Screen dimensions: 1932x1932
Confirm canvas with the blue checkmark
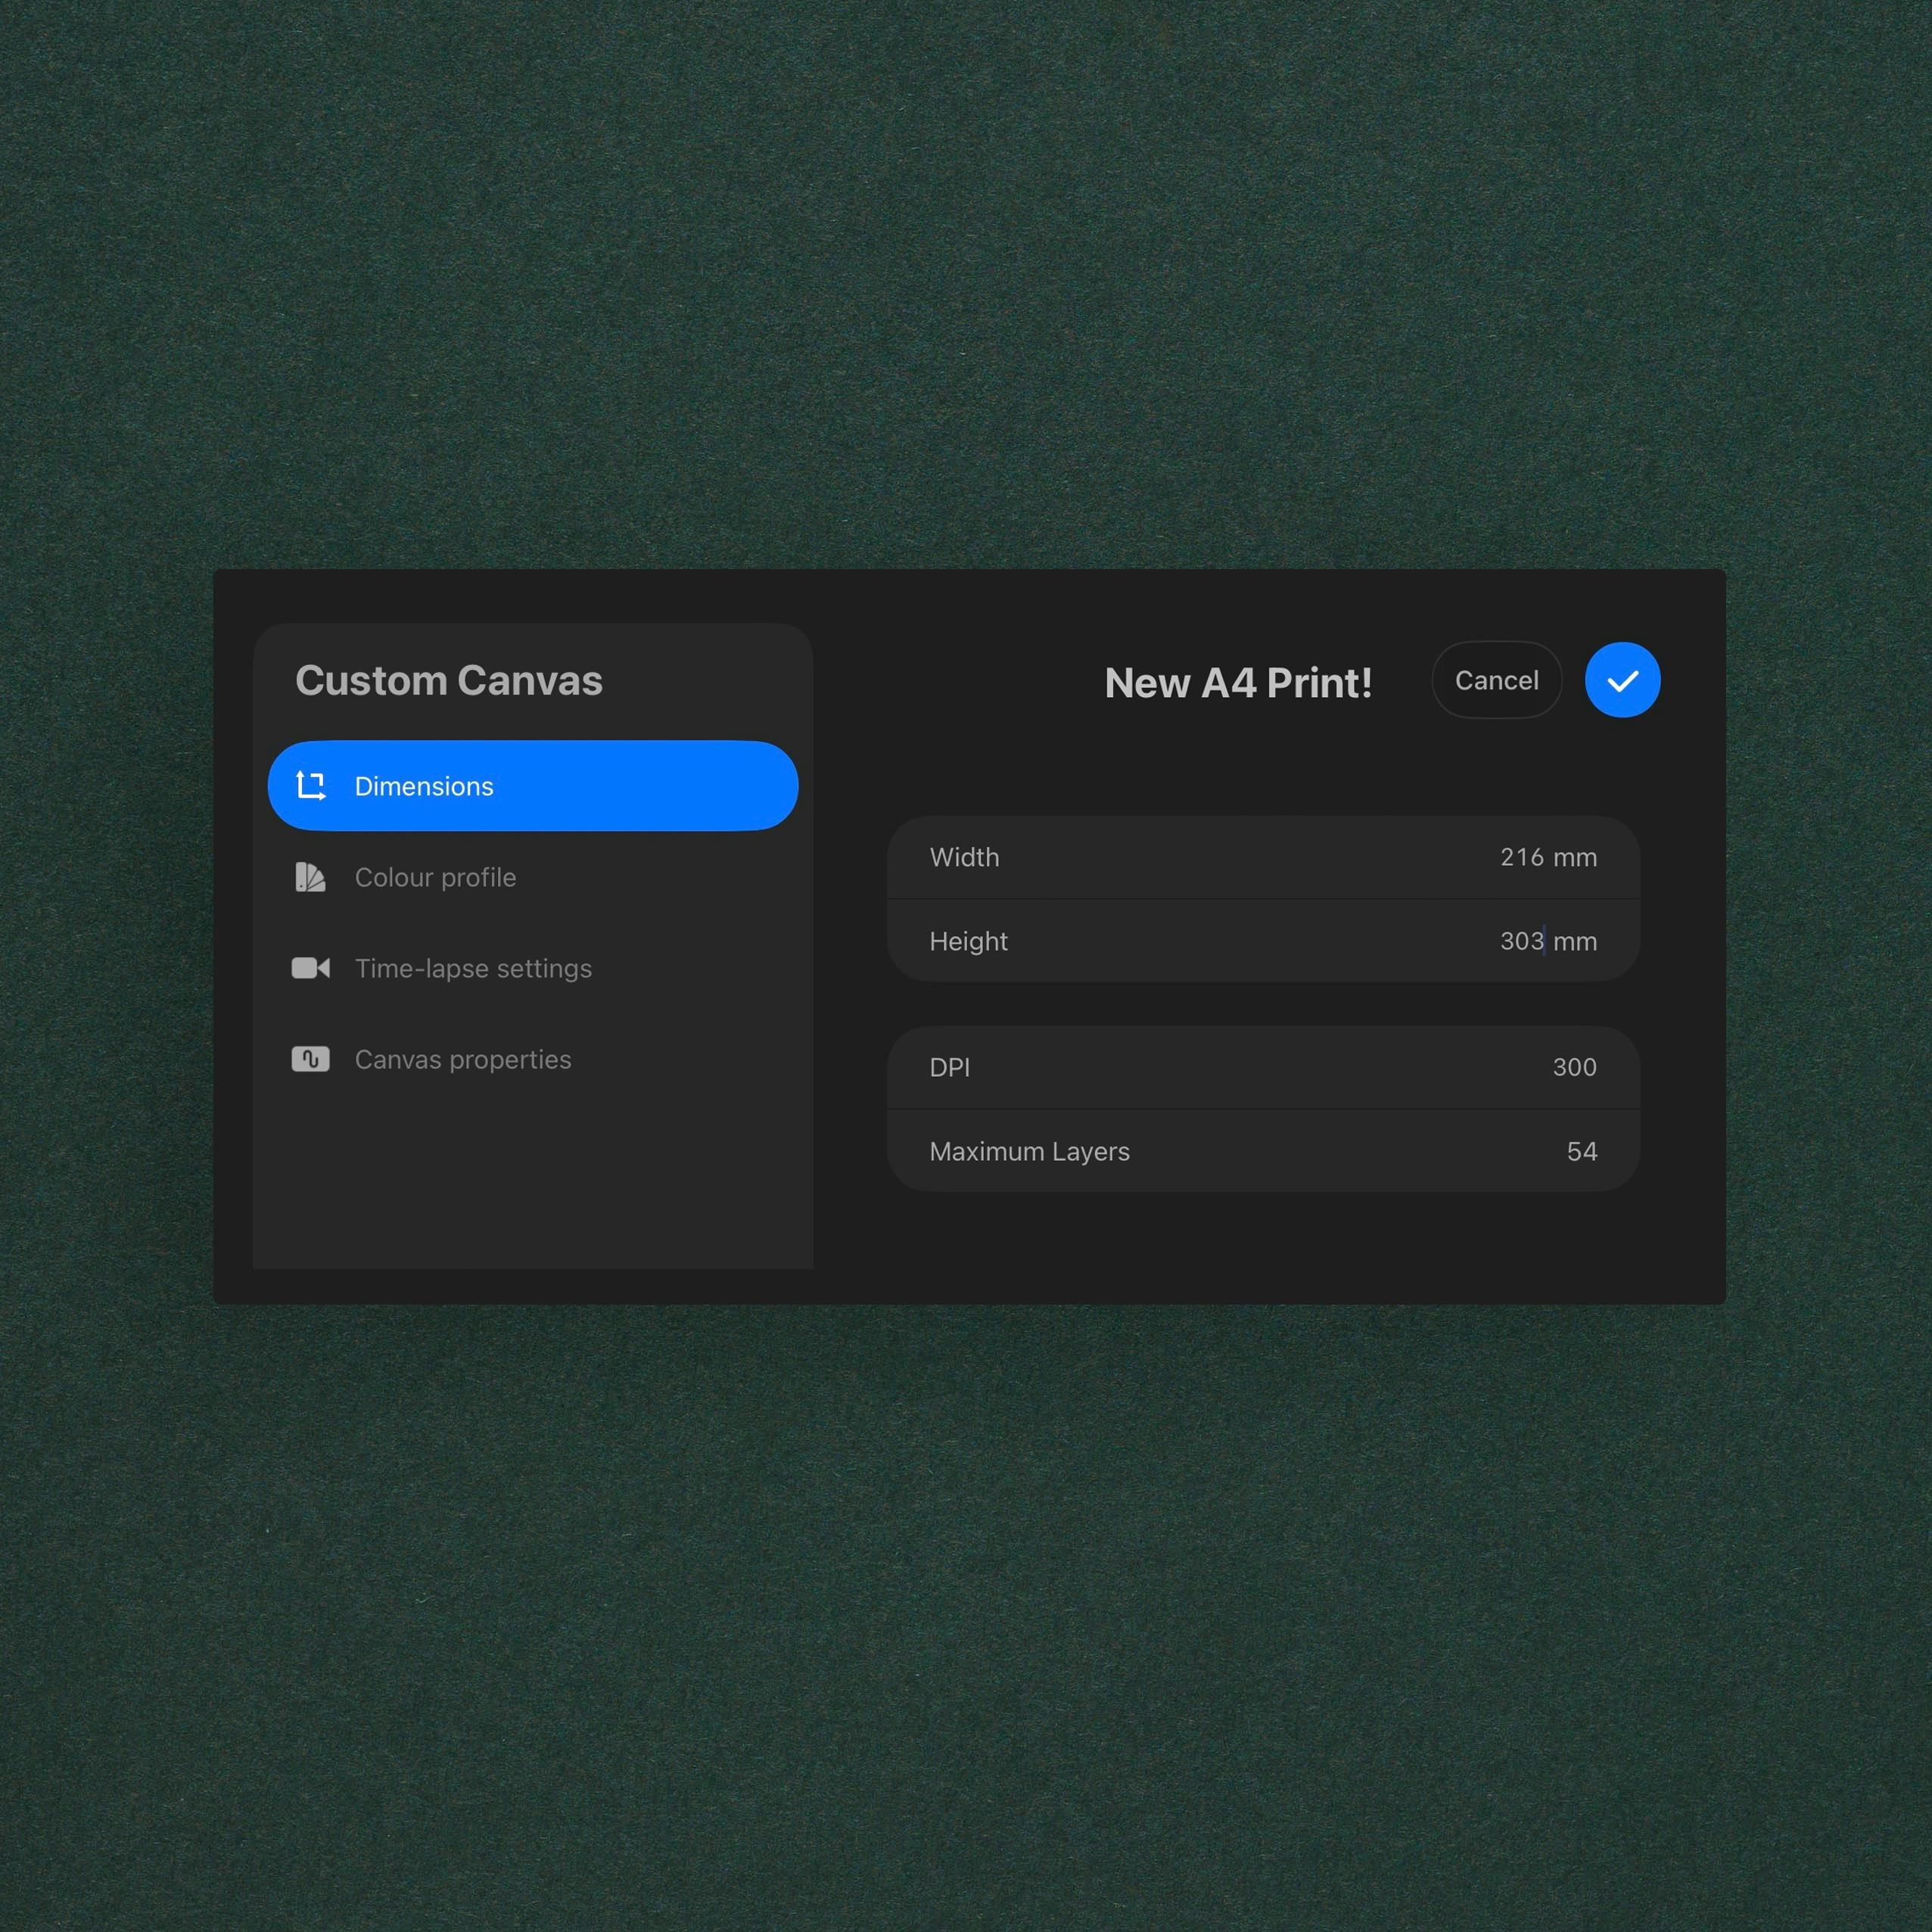[x=1622, y=680]
